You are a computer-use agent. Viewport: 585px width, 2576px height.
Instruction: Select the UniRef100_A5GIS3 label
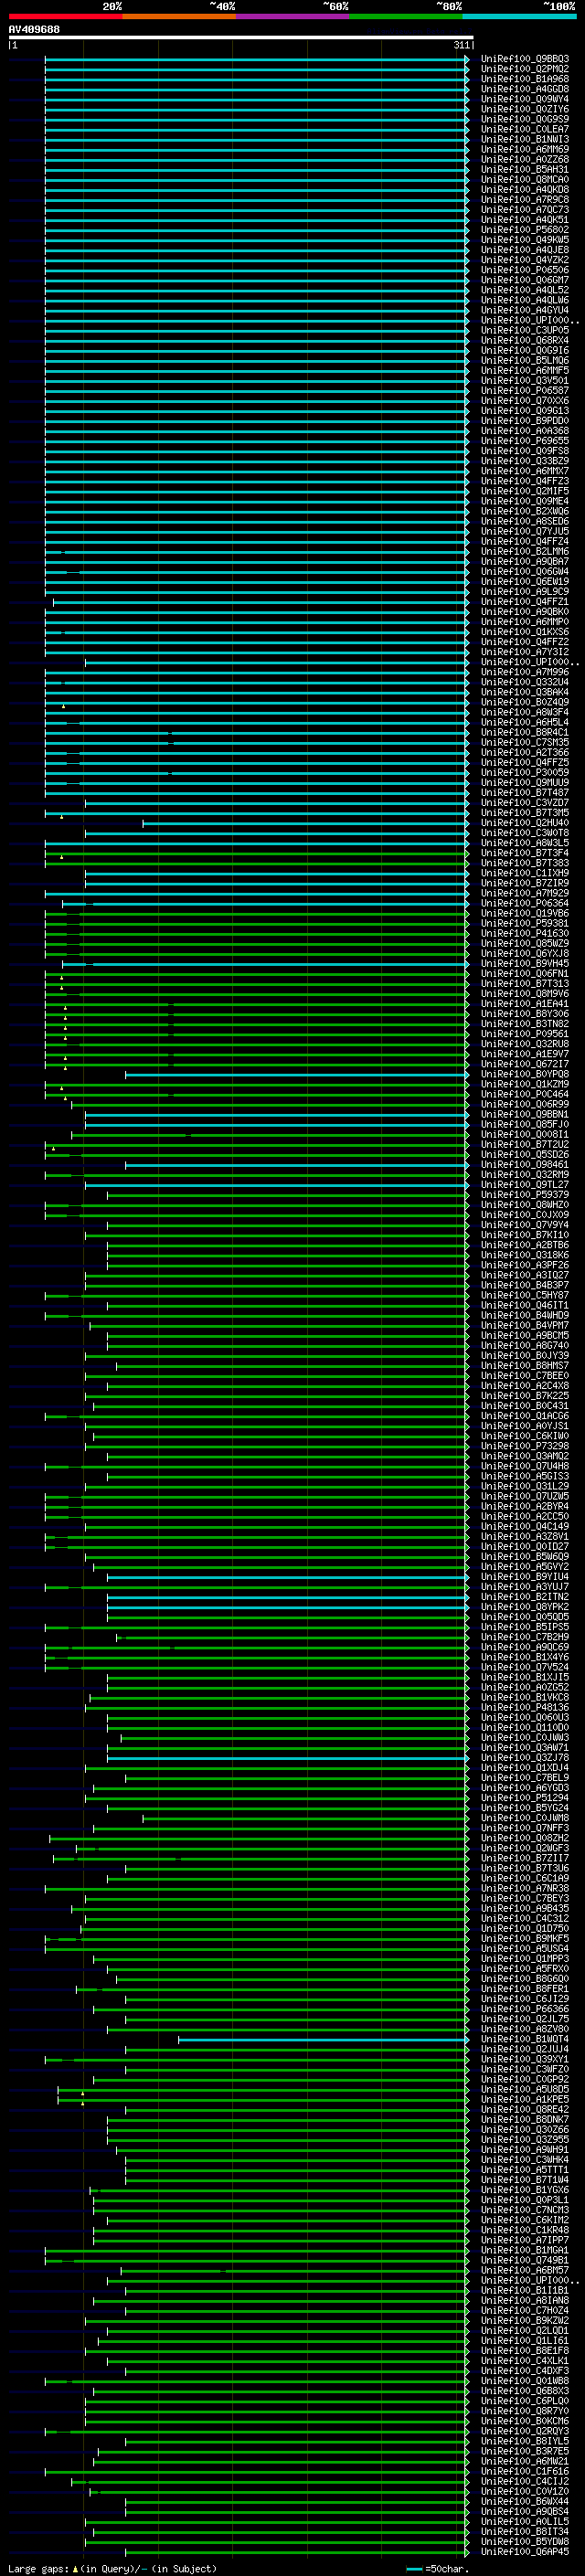pos(524,1476)
